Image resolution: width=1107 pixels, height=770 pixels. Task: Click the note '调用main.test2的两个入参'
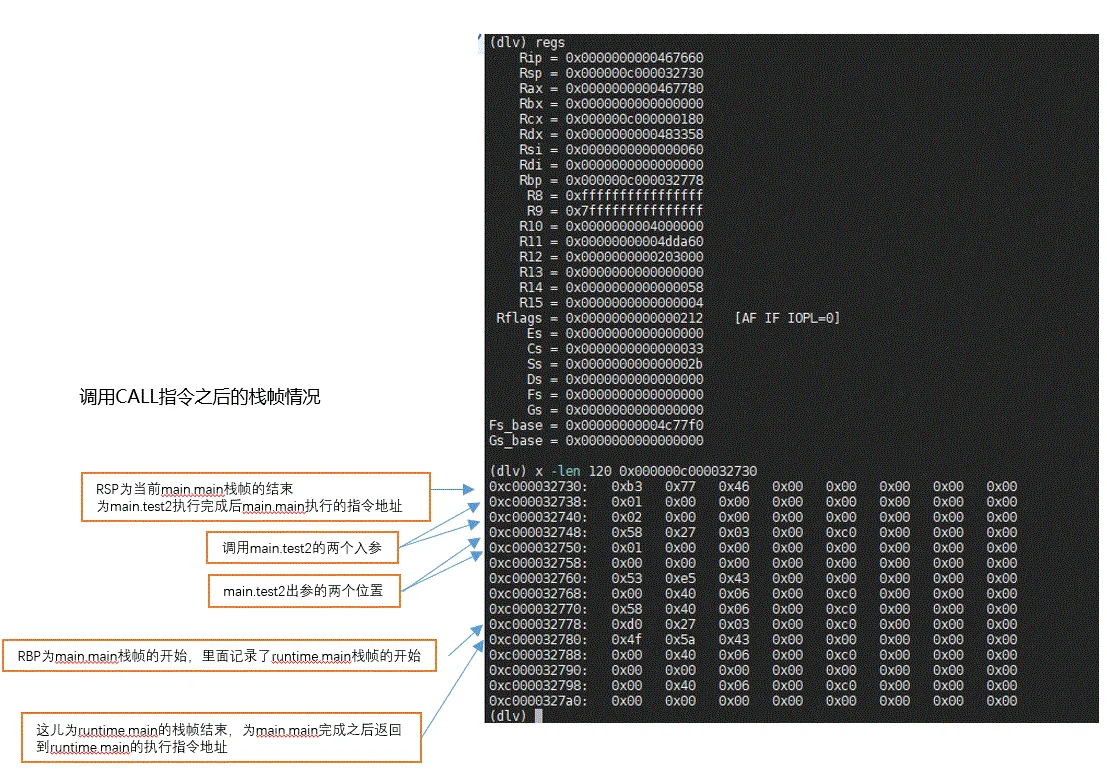[302, 548]
